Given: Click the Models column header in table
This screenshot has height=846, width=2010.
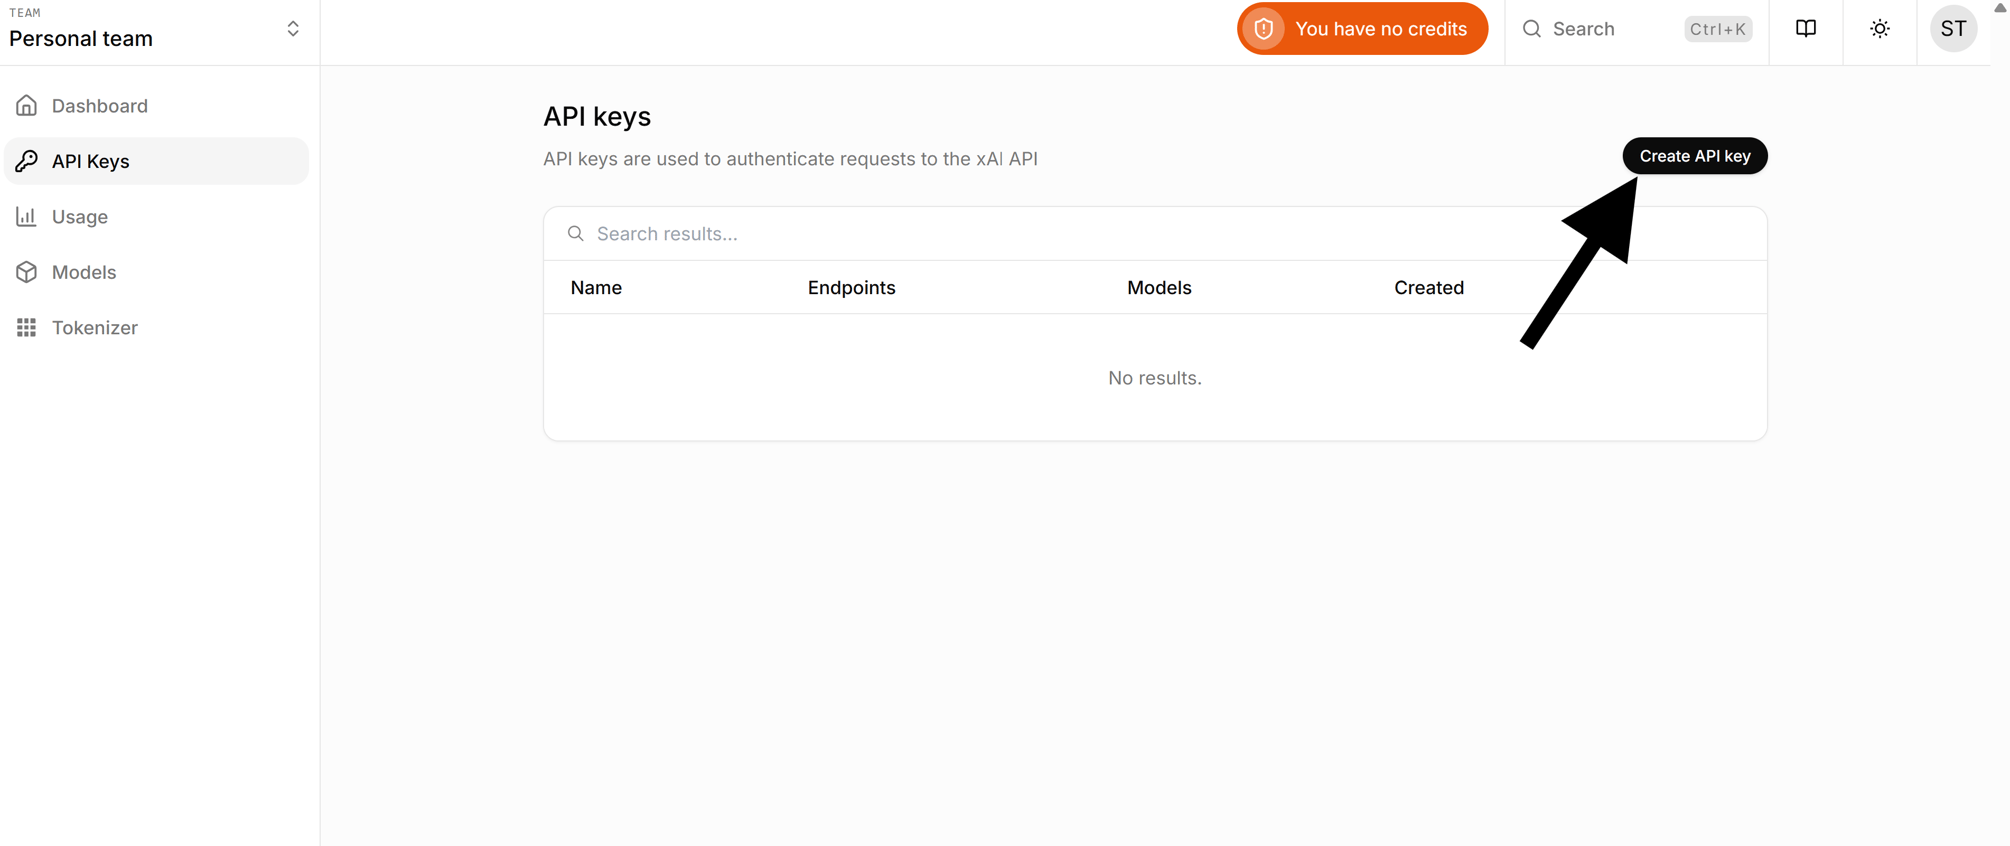Looking at the screenshot, I should click(x=1159, y=288).
